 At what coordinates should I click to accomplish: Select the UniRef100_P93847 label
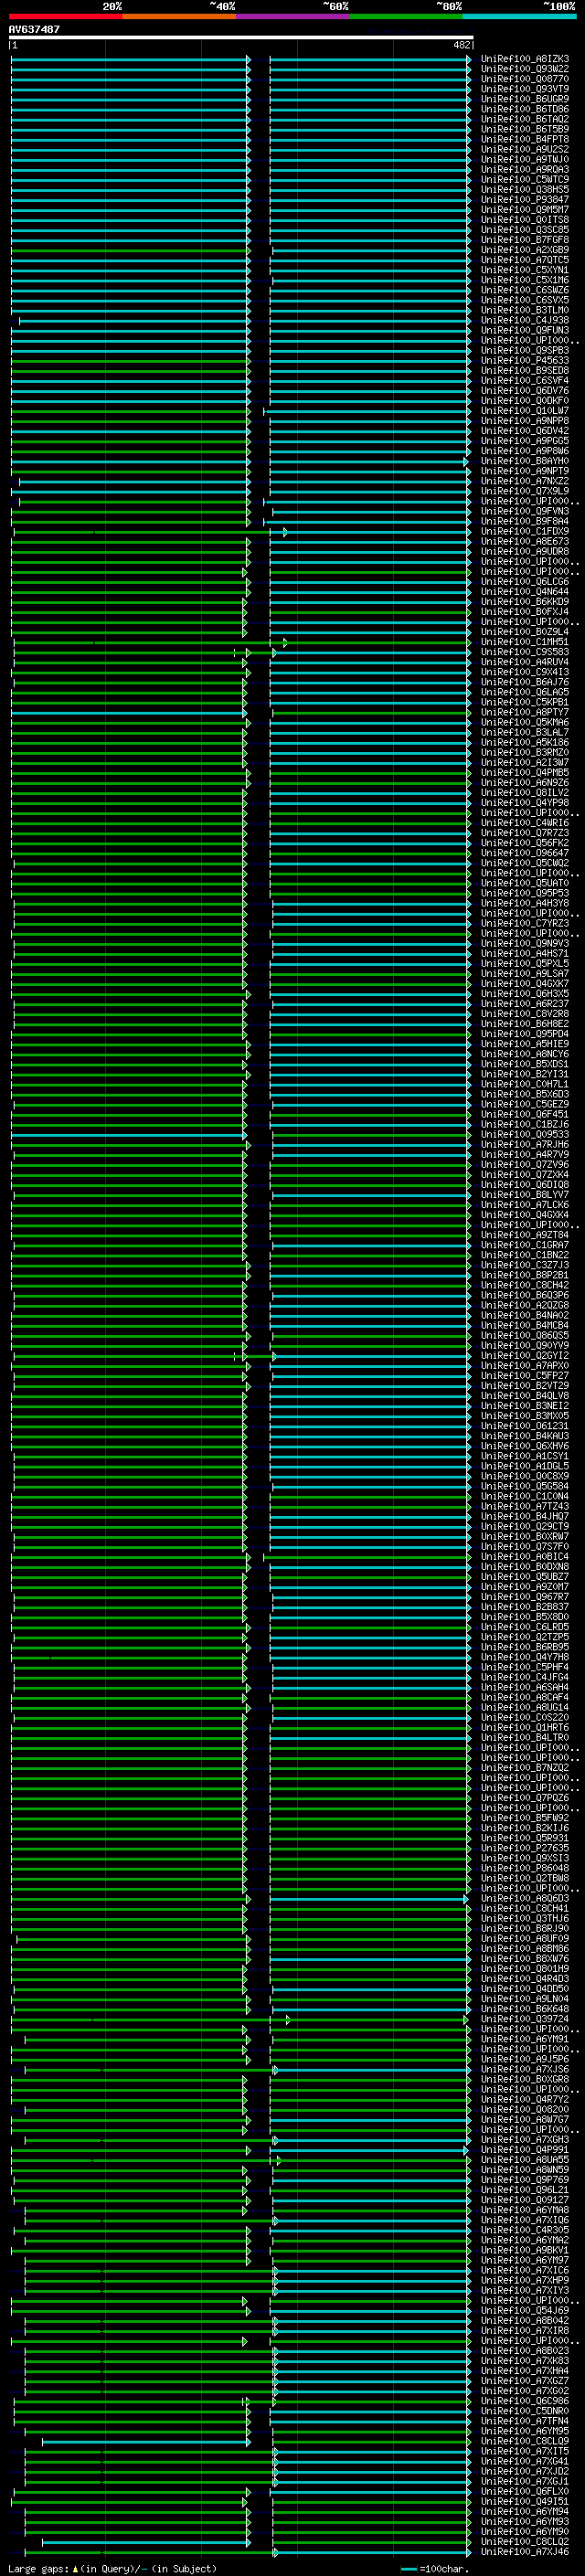[524, 199]
